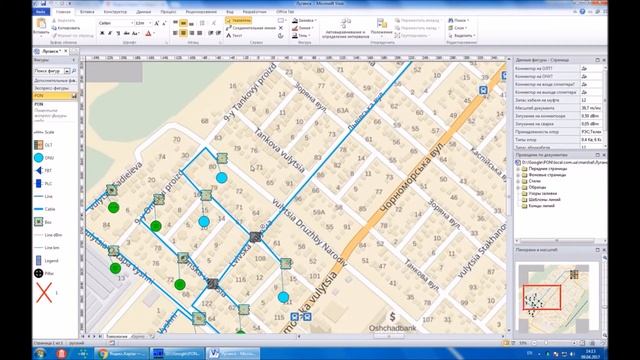Screen dimensions: 640x360
Task: Switch to the Insert (Вставка) ribbon tab
Action: click(87, 12)
